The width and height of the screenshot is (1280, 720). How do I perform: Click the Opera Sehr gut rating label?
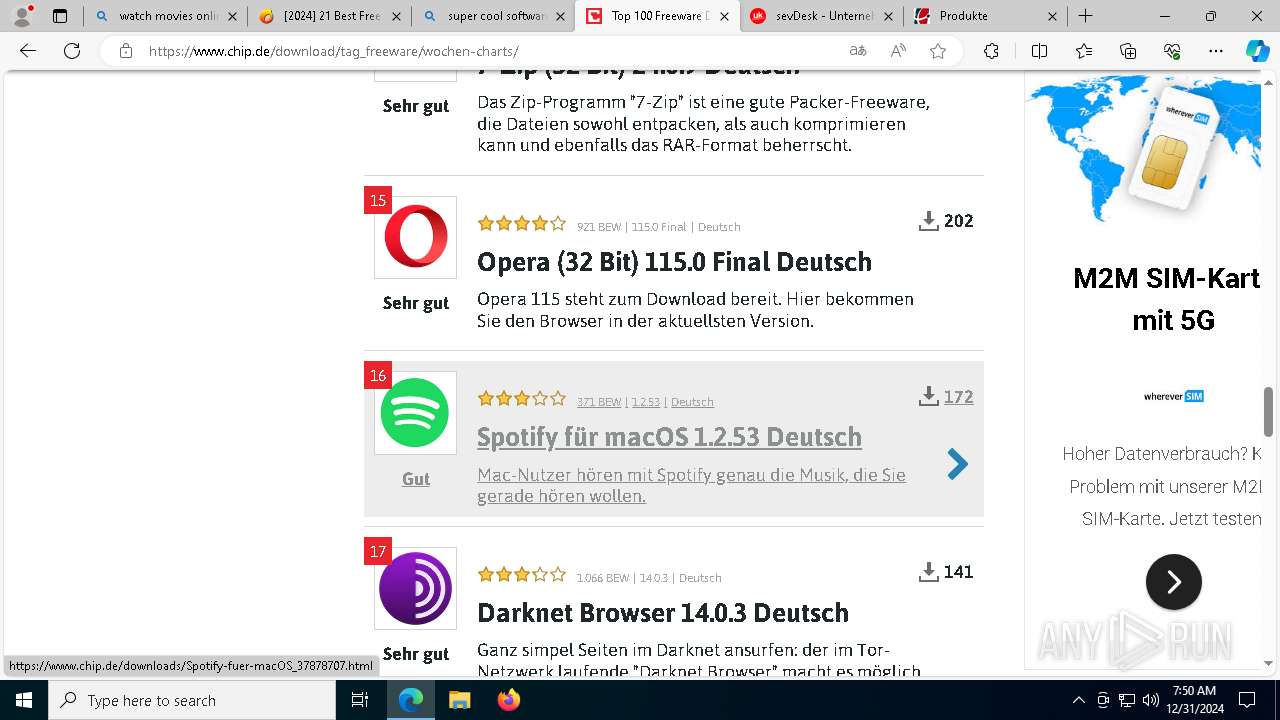pyautogui.click(x=416, y=303)
